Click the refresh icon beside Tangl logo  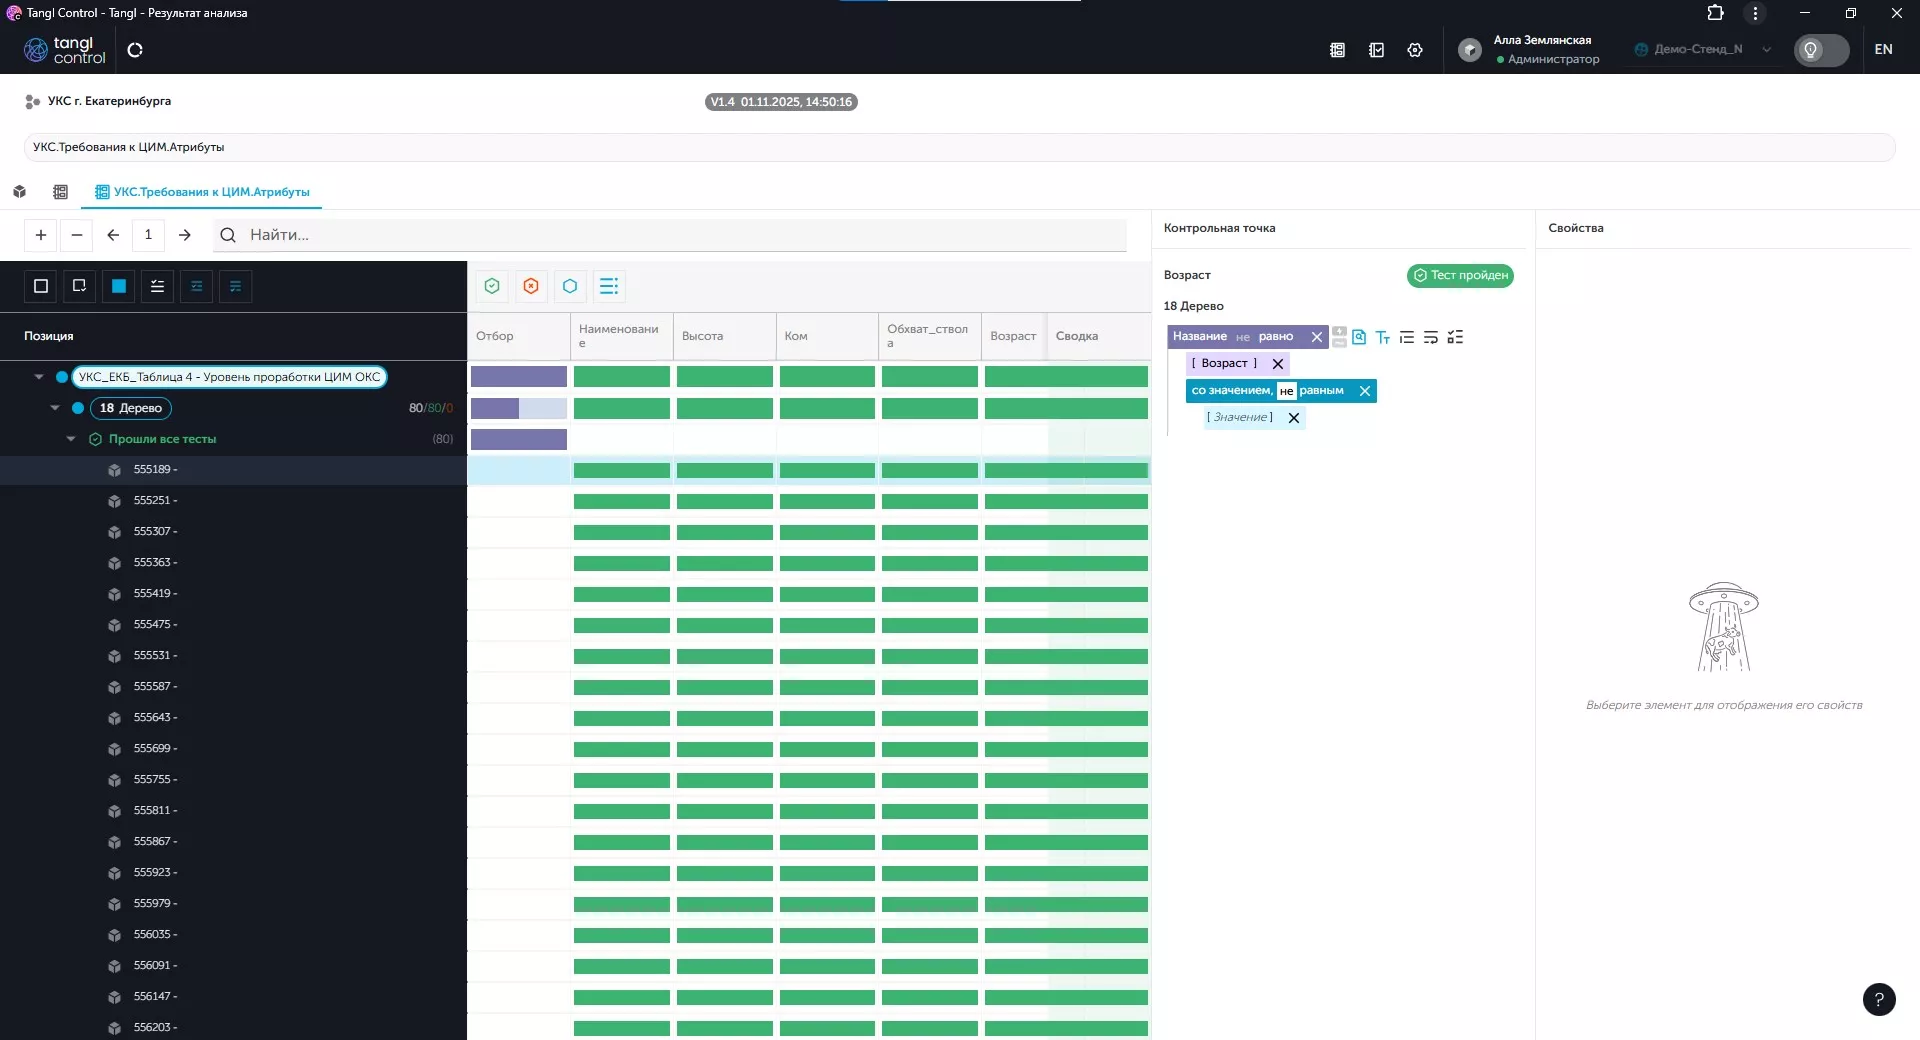click(135, 50)
